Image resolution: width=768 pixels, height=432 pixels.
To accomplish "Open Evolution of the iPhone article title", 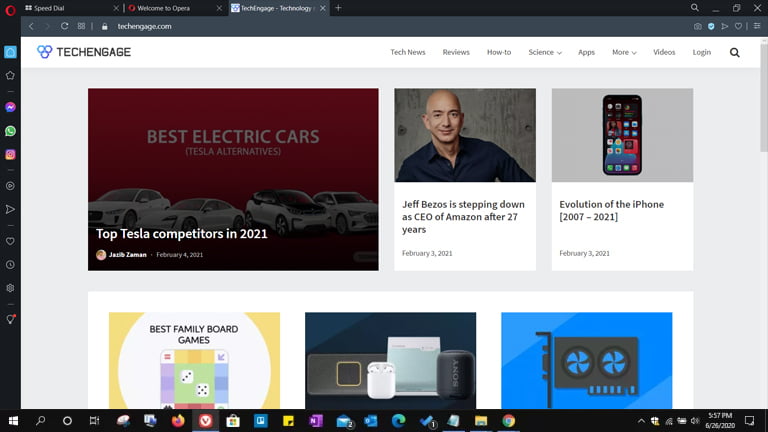I will pos(612,211).
